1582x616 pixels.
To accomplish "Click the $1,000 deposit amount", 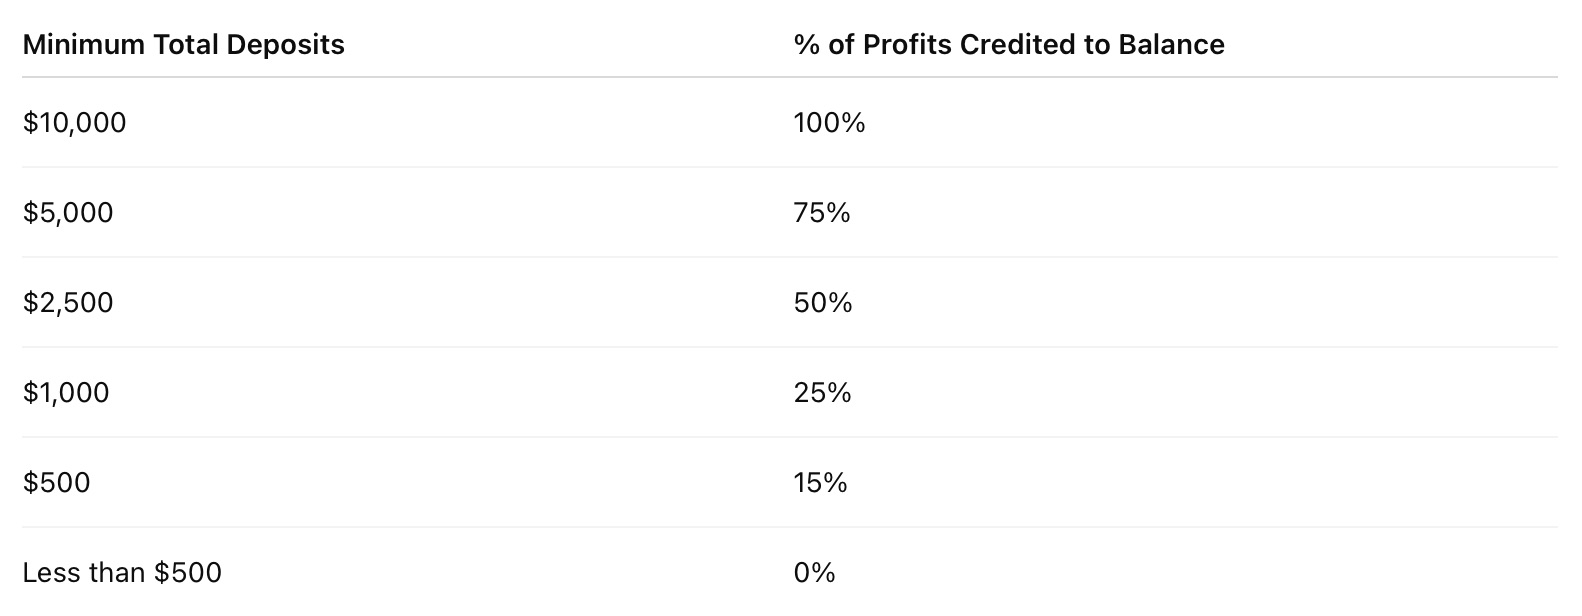I will 66,393.
